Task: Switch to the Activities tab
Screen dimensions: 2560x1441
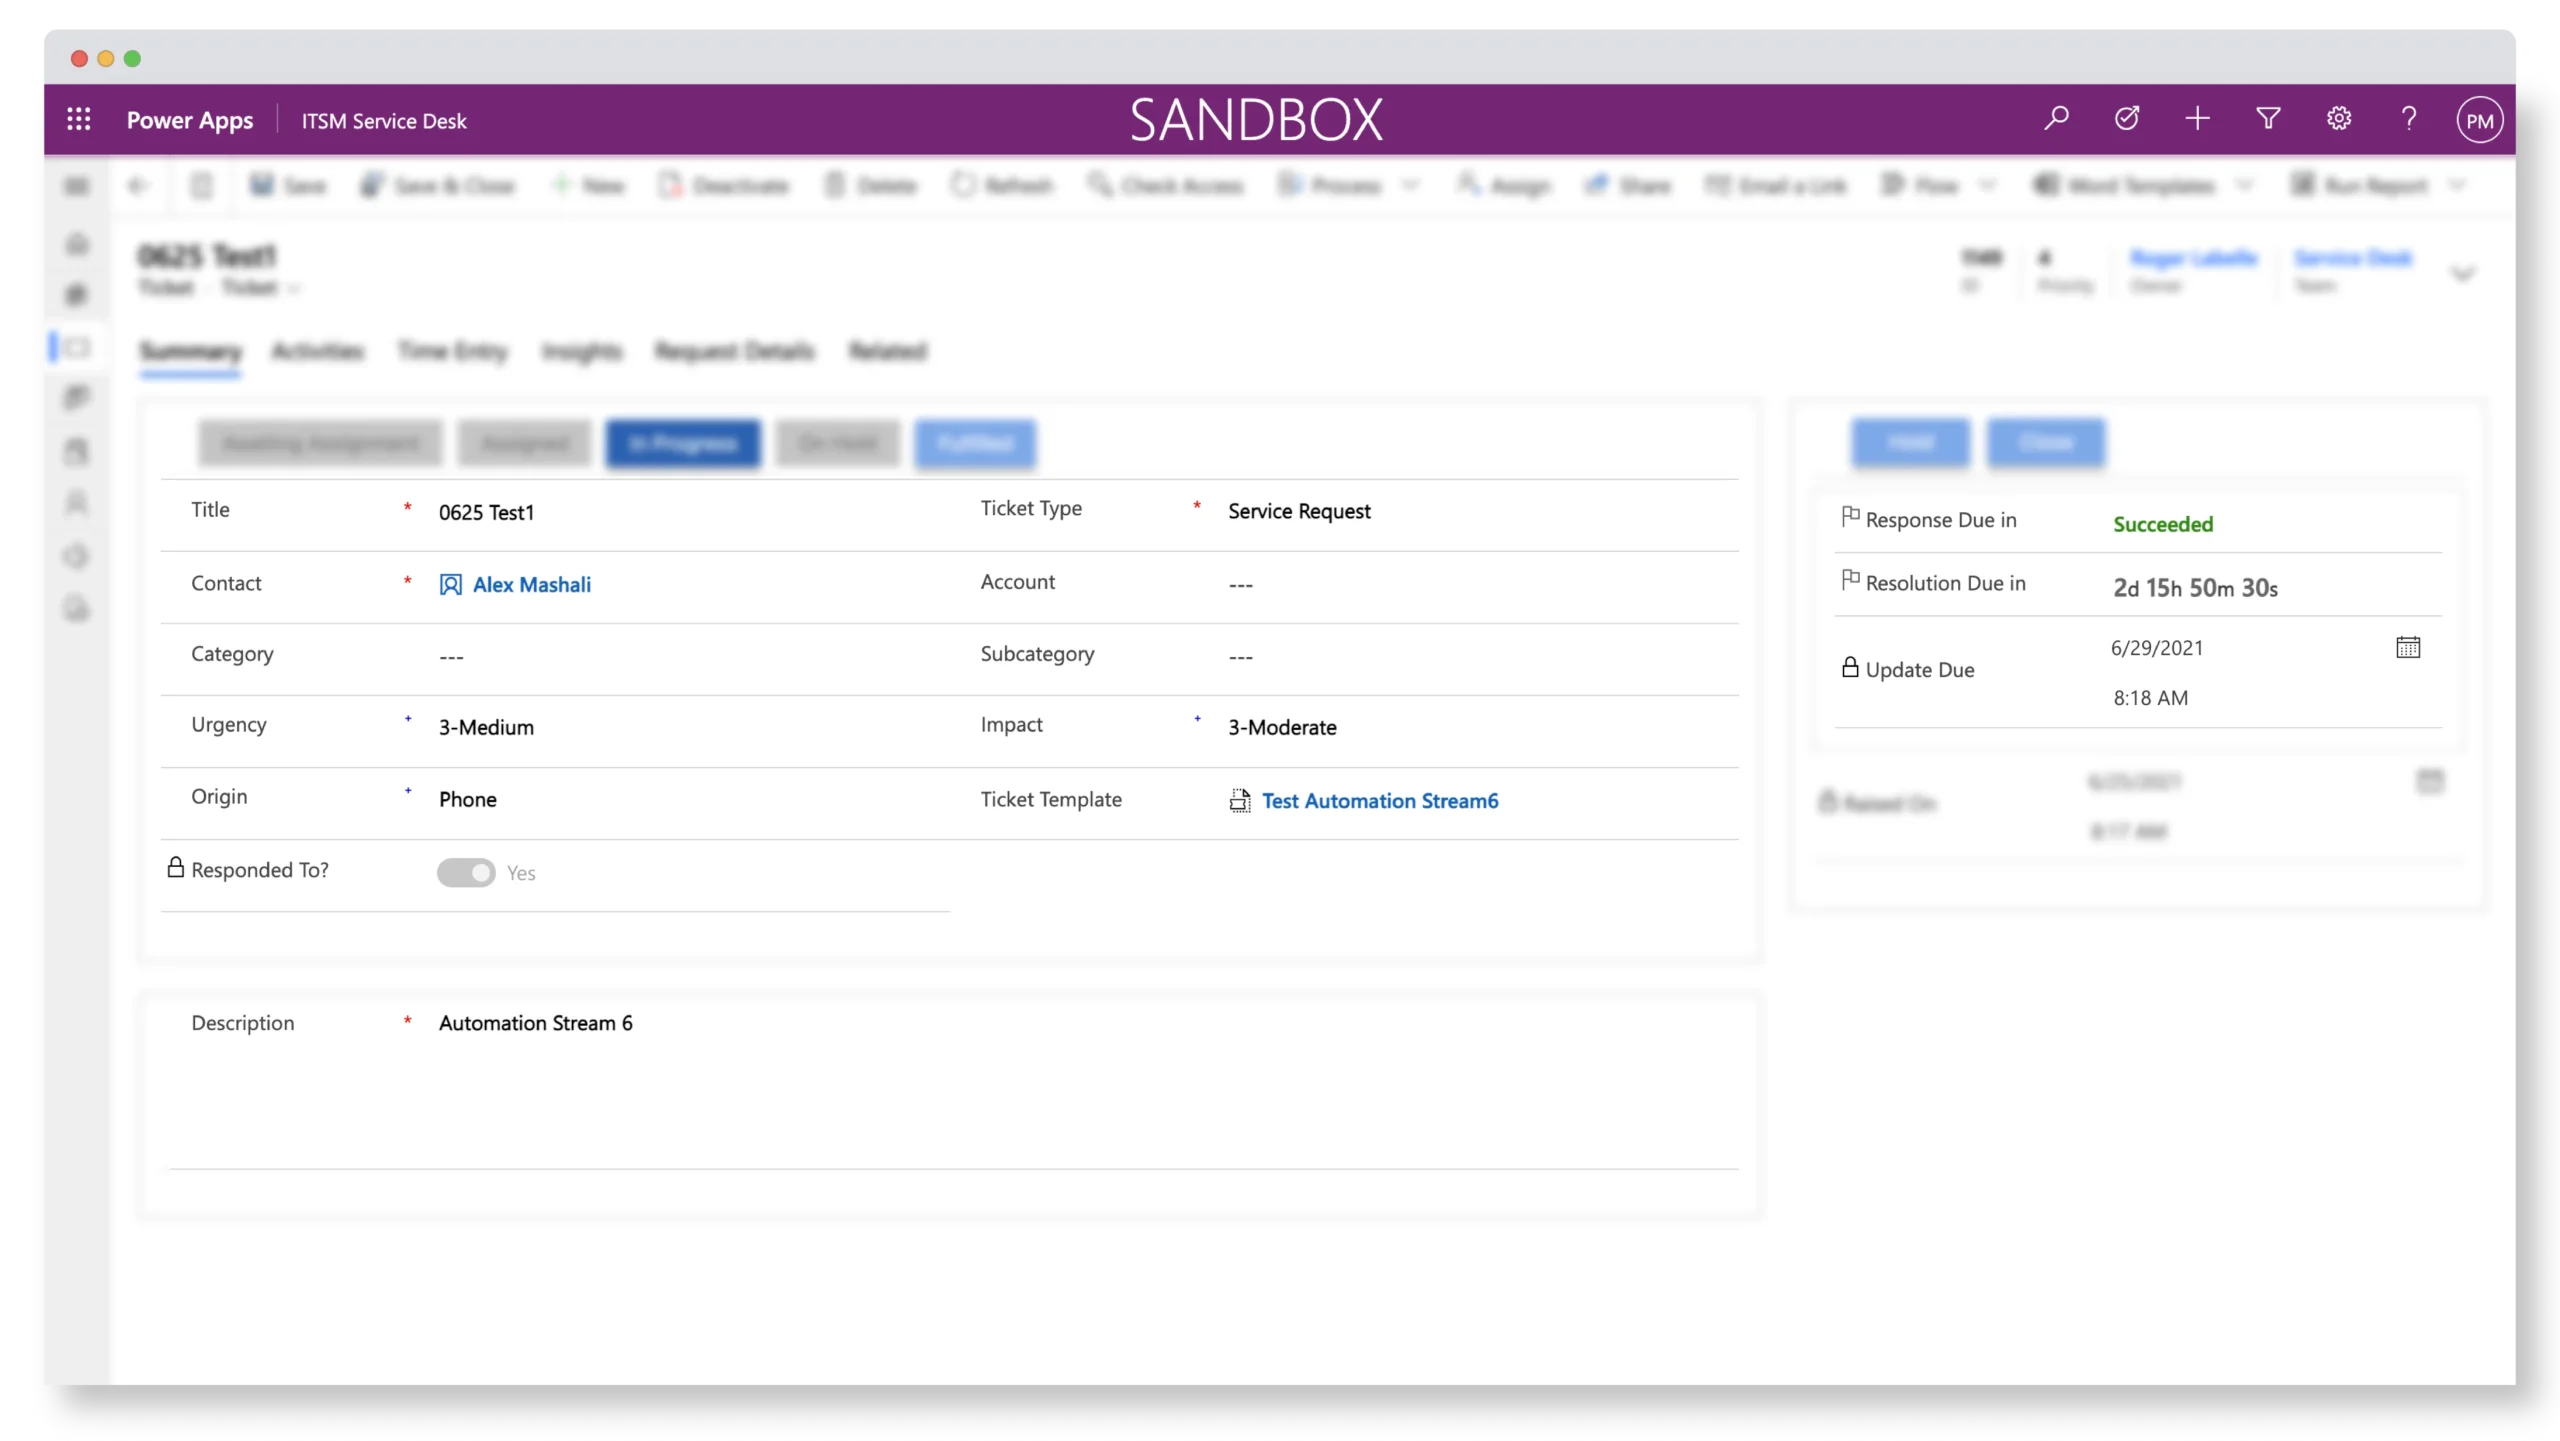Action: point(313,350)
